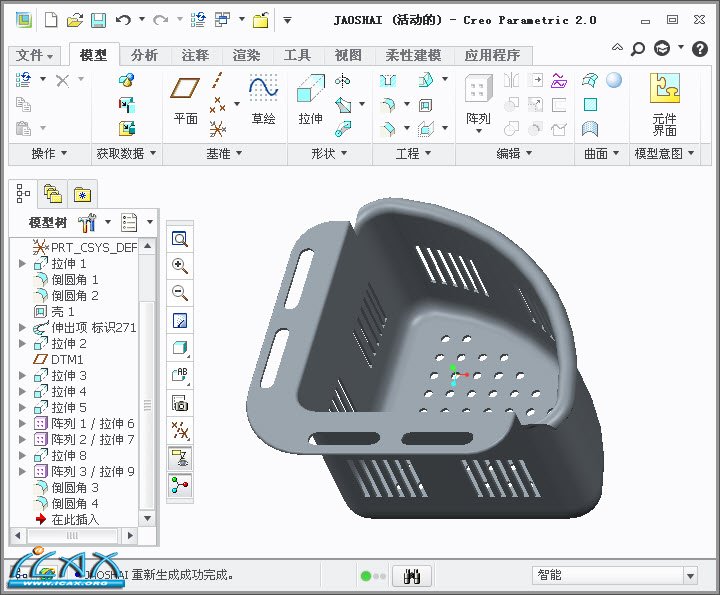
Task: Switch to the 工具 tab
Action: coord(297,56)
